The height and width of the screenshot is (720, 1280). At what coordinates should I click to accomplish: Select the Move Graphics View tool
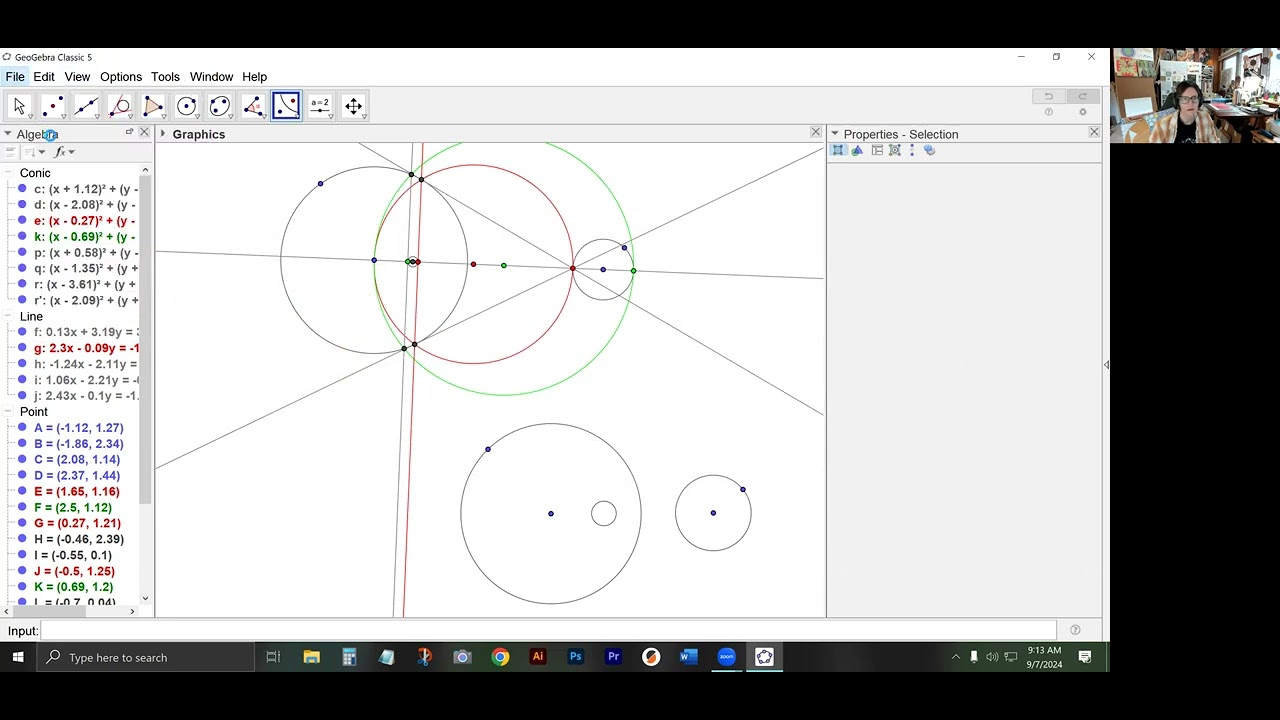coord(353,106)
